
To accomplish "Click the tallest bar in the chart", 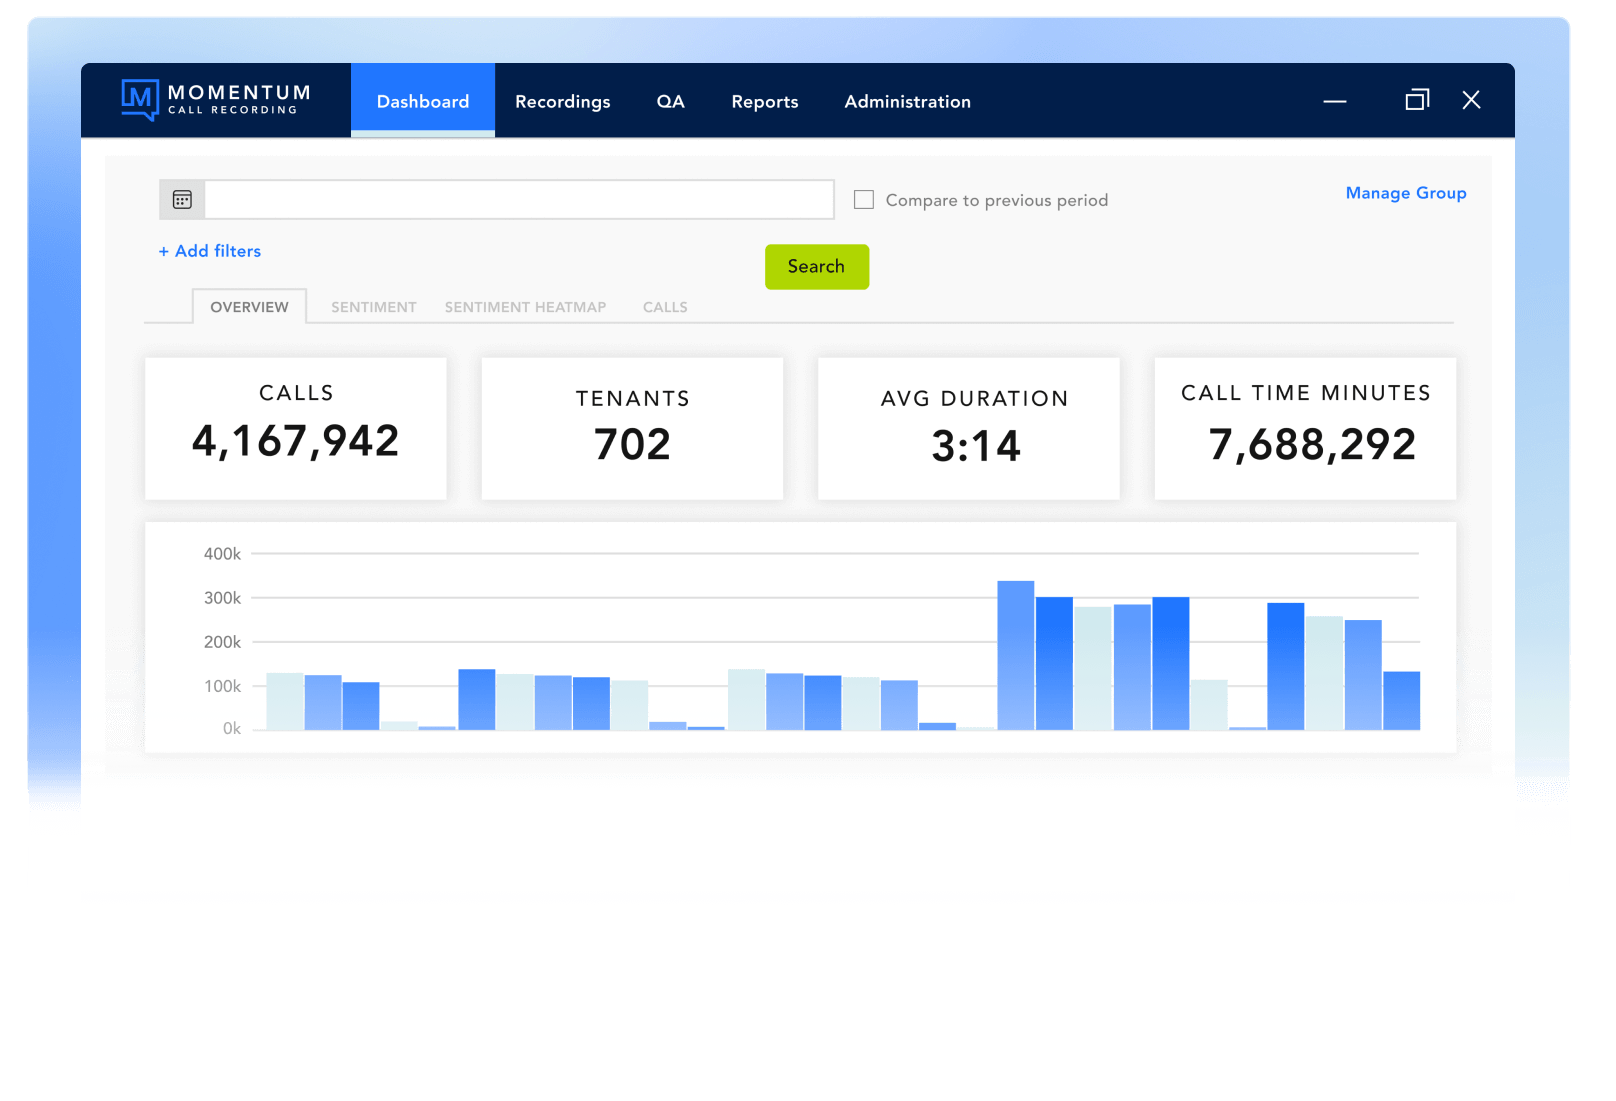I will coord(1015,655).
